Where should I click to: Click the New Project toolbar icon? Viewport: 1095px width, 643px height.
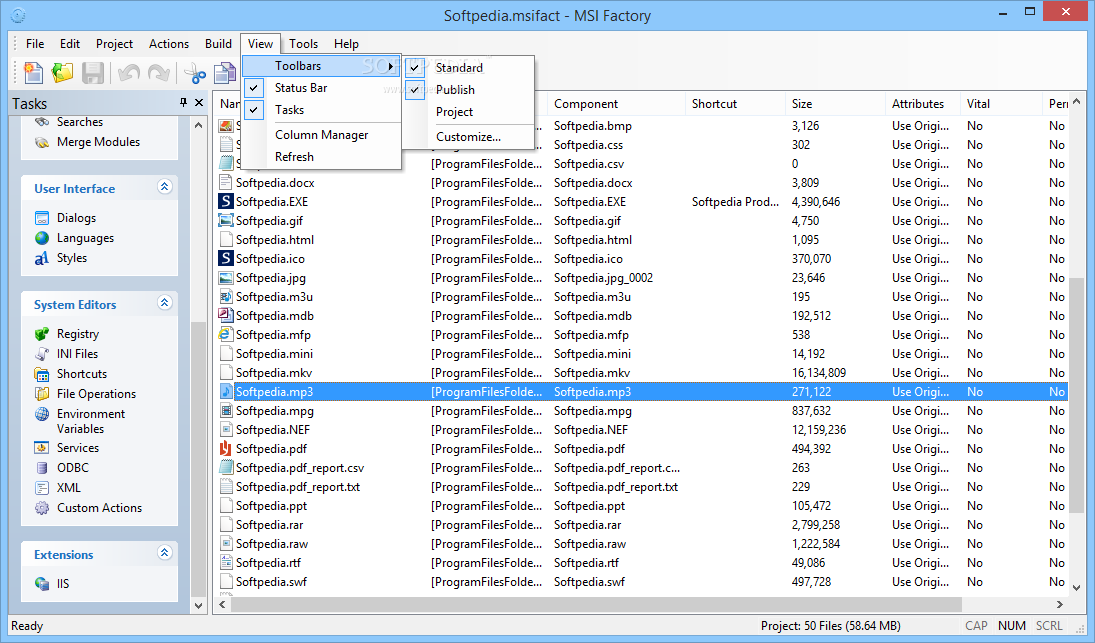pos(33,73)
